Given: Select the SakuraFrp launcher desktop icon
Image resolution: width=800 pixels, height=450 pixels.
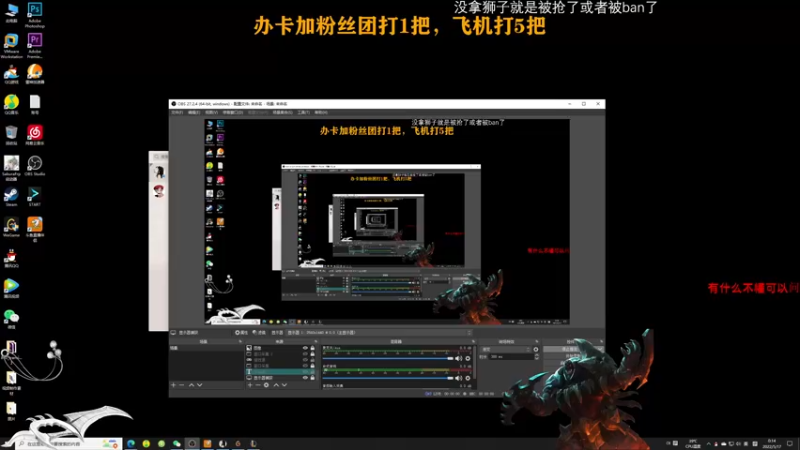Looking at the screenshot, I should [x=11, y=167].
